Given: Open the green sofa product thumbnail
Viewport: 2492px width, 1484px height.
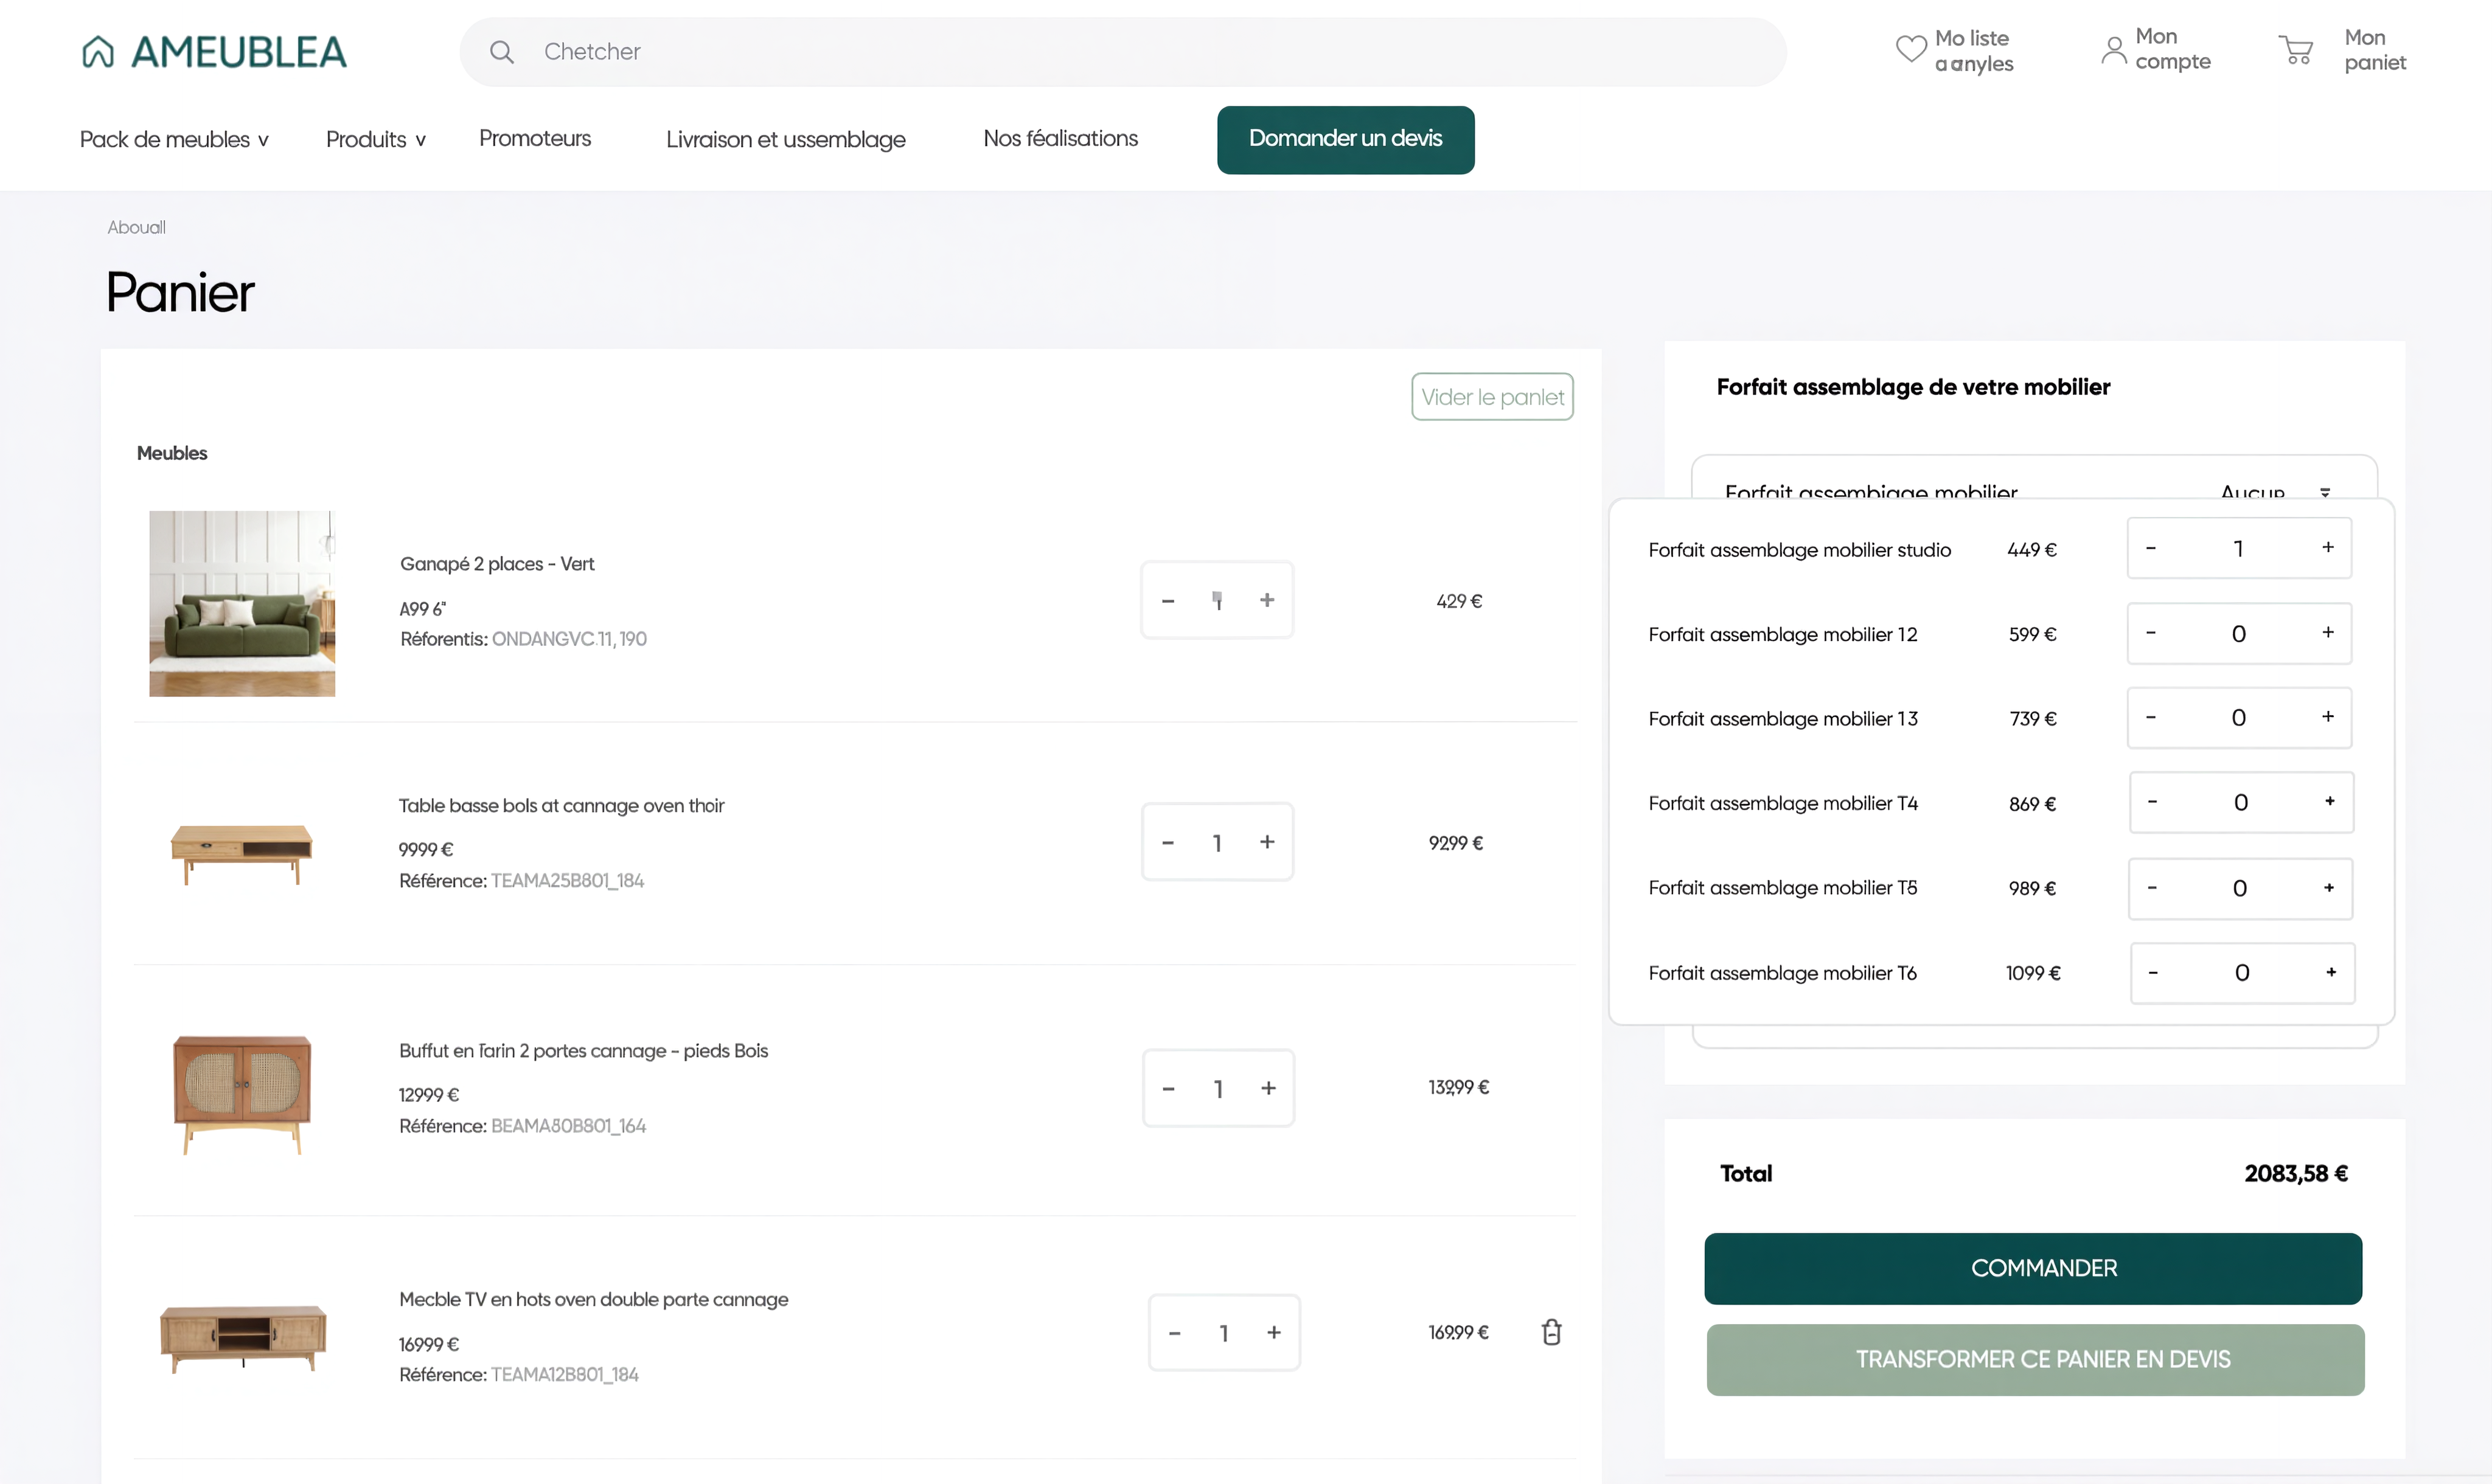Looking at the screenshot, I should (x=242, y=603).
